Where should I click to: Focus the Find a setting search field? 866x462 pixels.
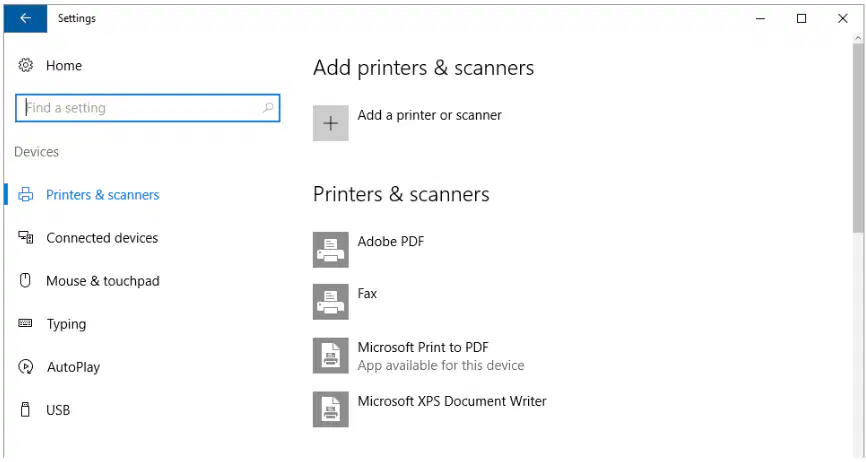coord(147,108)
